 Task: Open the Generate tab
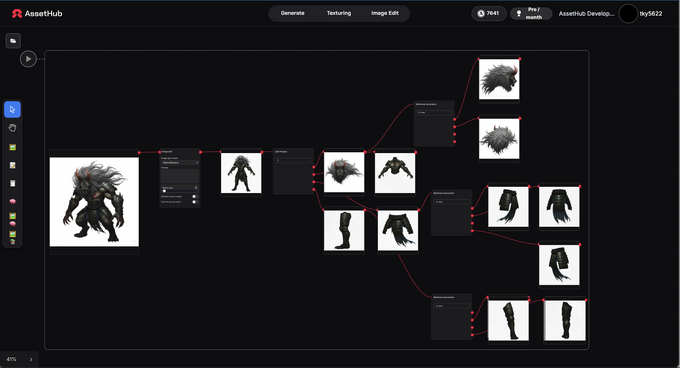tap(292, 13)
